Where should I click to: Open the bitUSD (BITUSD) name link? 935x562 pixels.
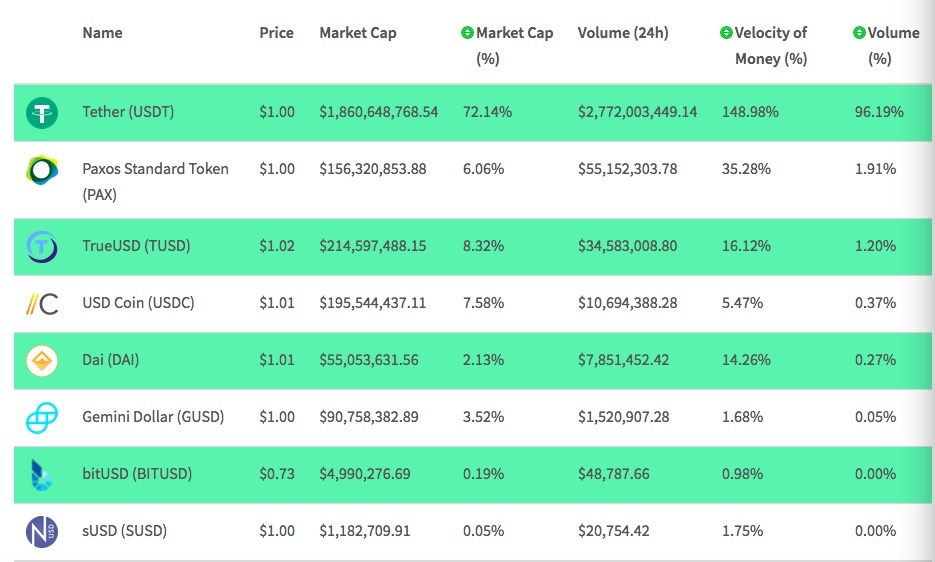(x=137, y=474)
